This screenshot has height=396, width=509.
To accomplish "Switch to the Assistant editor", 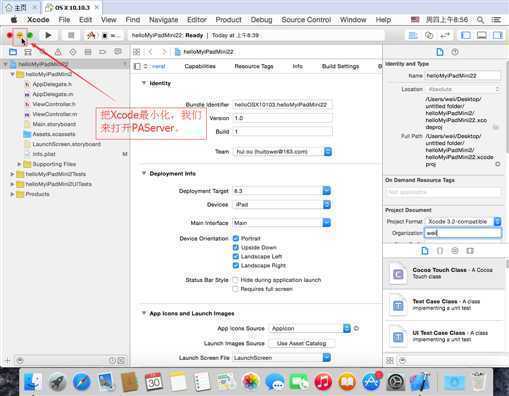I will click(x=429, y=35).
